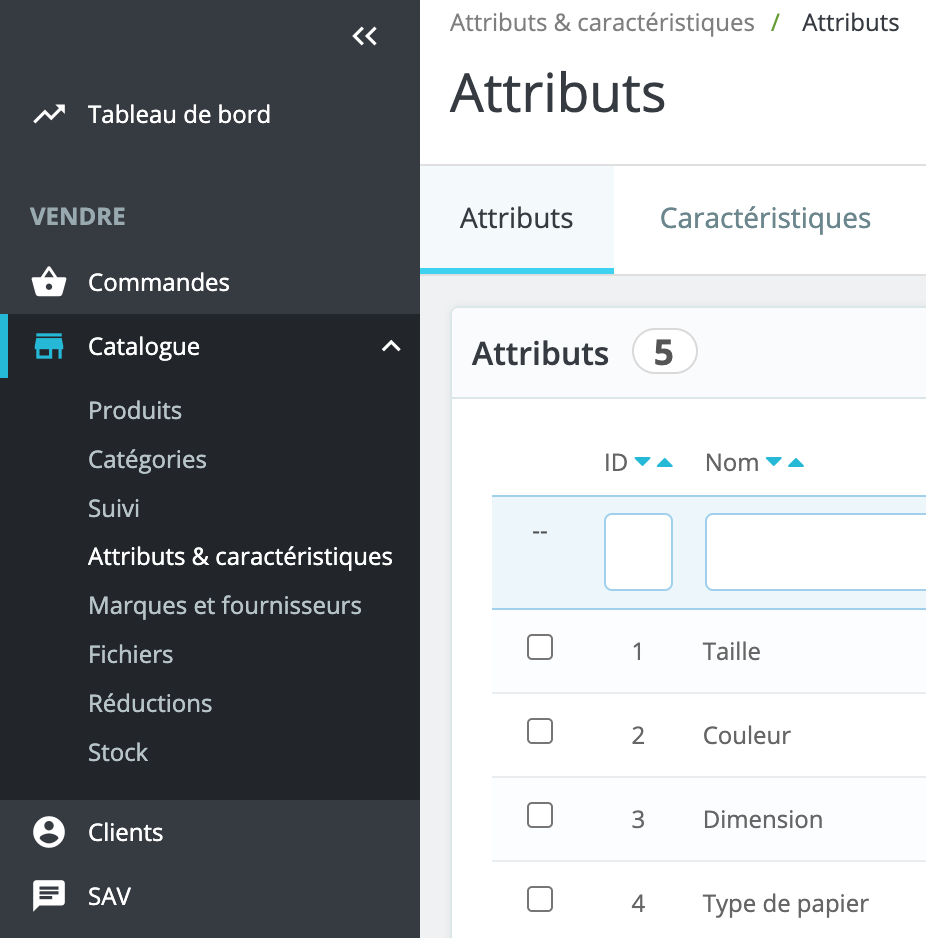This screenshot has width=926, height=938.
Task: Open Produits in the Catalogue submenu
Action: coord(135,411)
